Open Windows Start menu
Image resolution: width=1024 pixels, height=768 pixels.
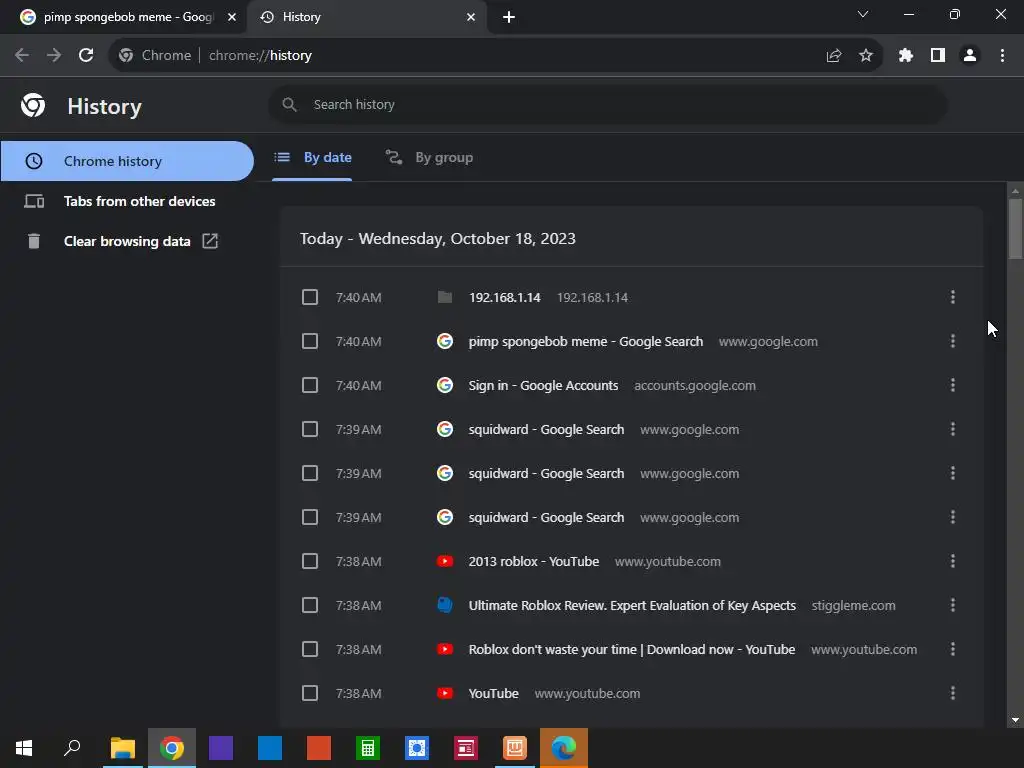tap(24, 748)
